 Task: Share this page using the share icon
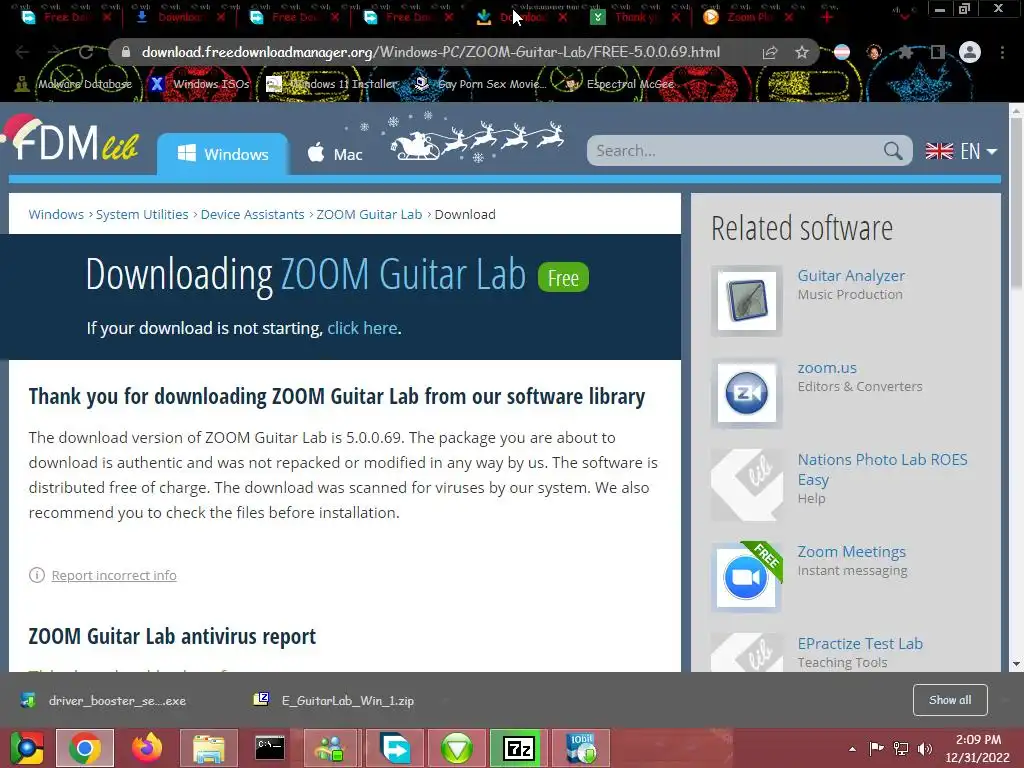click(x=770, y=52)
